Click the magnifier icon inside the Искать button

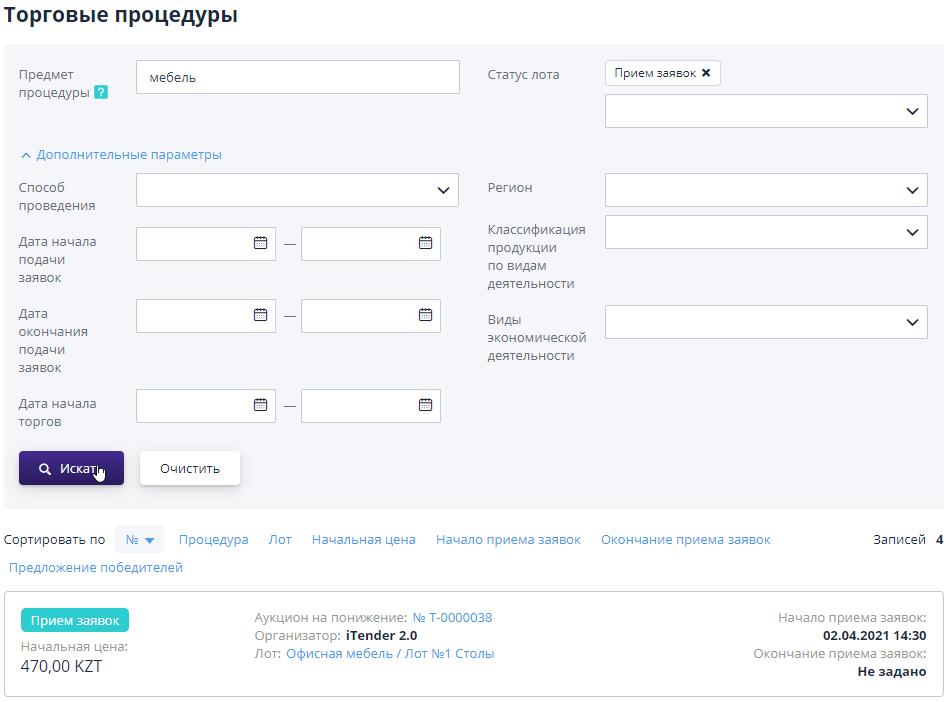[47, 467]
